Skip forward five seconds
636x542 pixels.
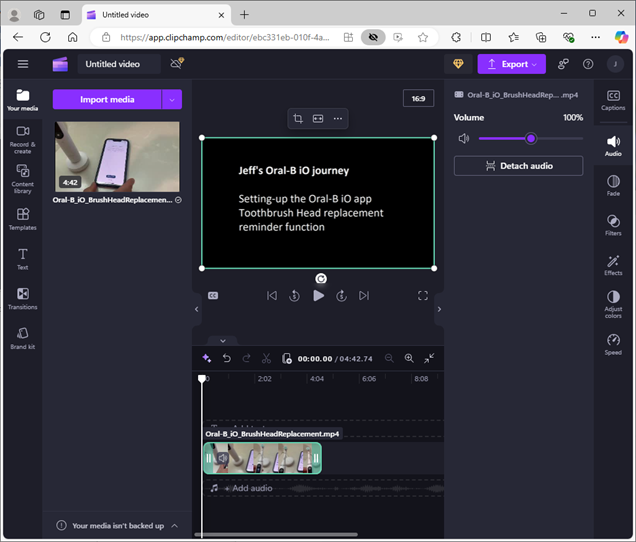[x=342, y=296]
